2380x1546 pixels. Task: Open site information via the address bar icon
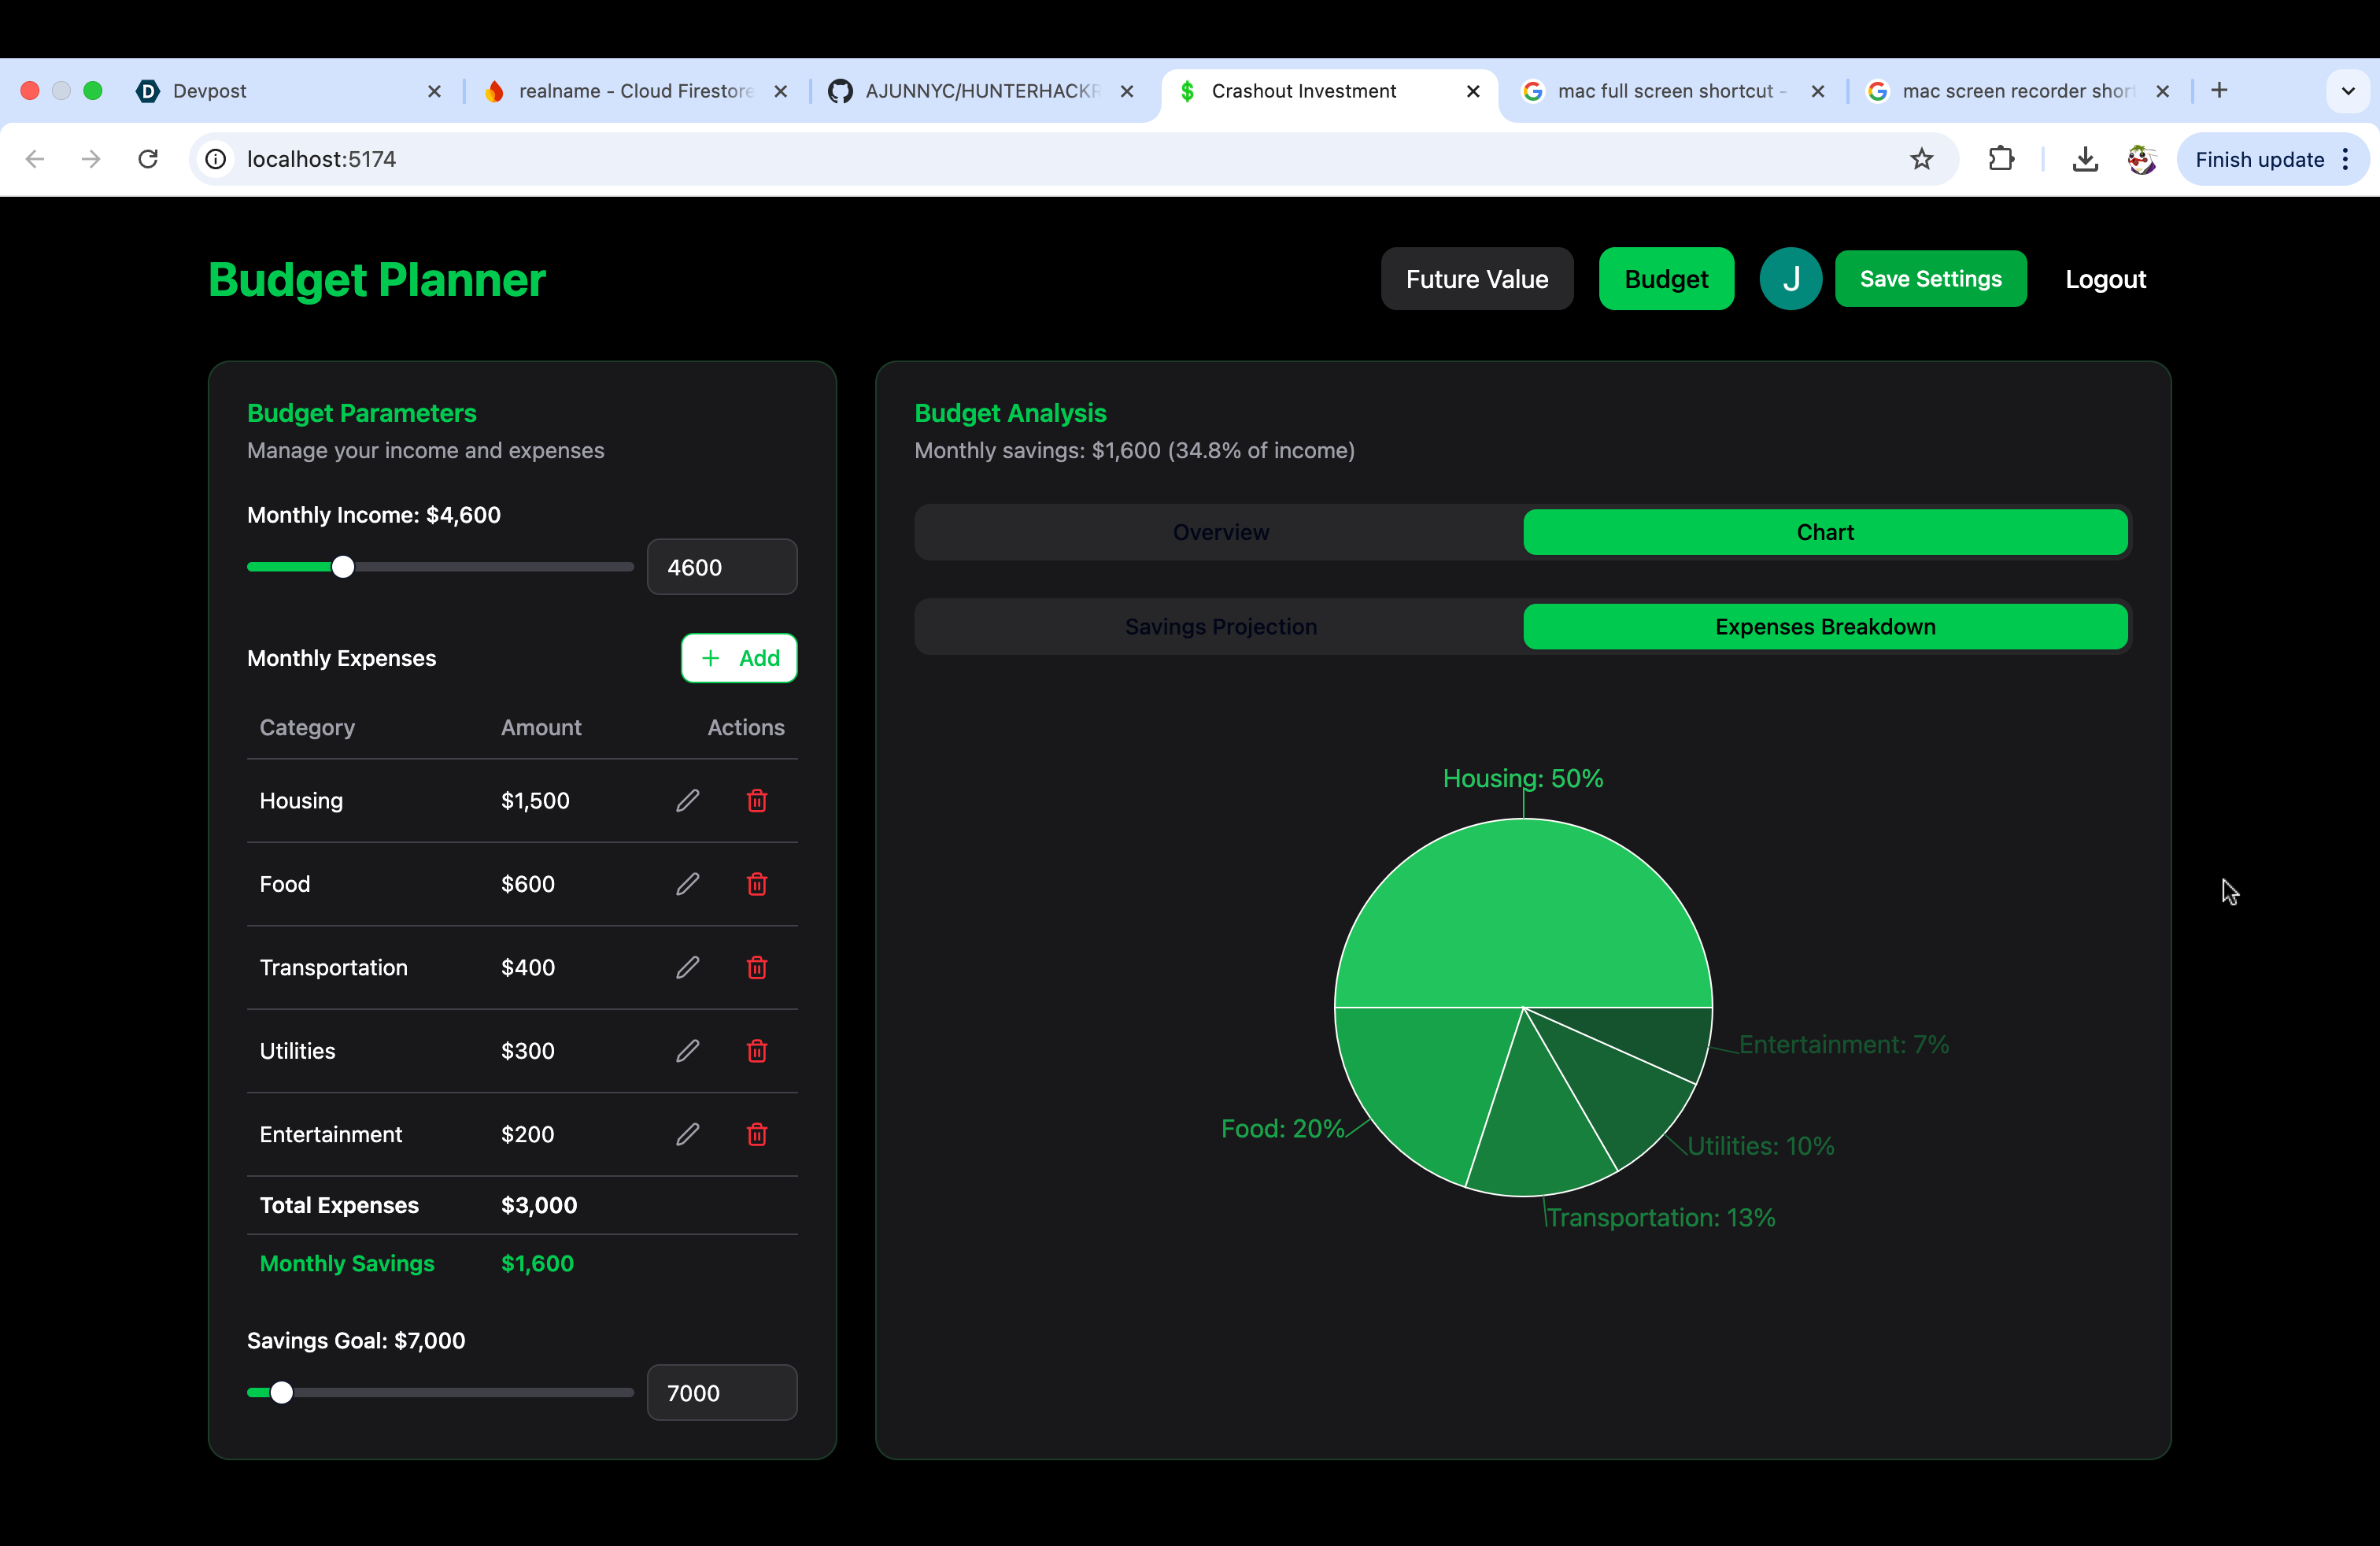tap(216, 159)
